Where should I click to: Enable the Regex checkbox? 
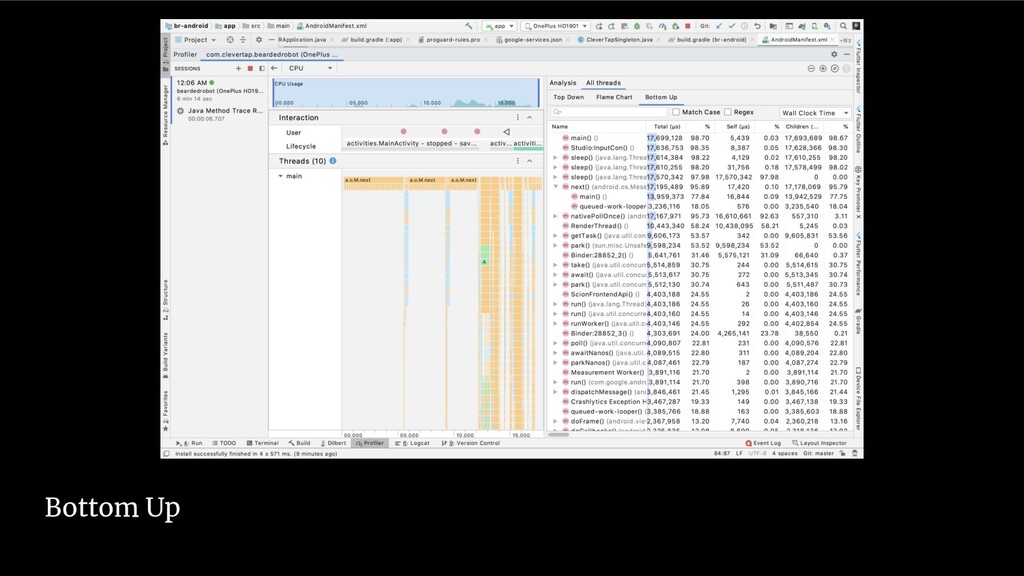[x=728, y=112]
